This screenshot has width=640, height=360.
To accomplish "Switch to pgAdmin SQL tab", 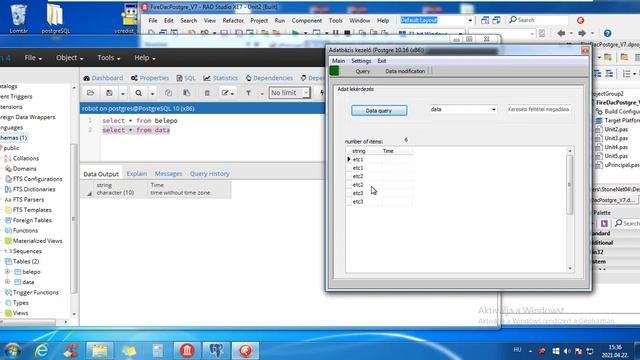I will coord(186,78).
